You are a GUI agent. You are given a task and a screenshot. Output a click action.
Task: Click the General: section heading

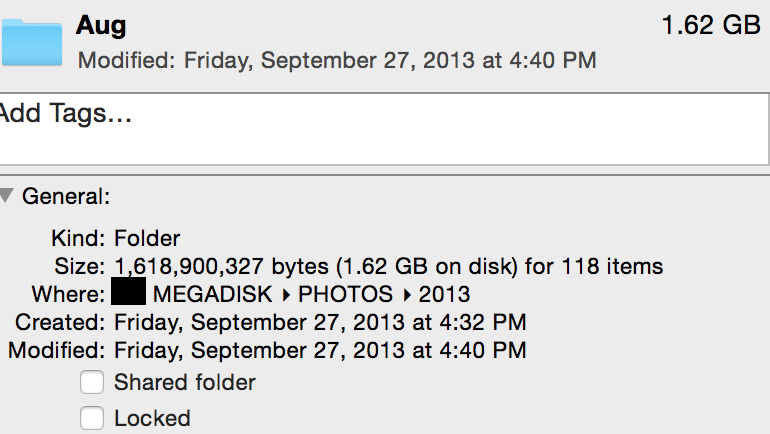66,196
